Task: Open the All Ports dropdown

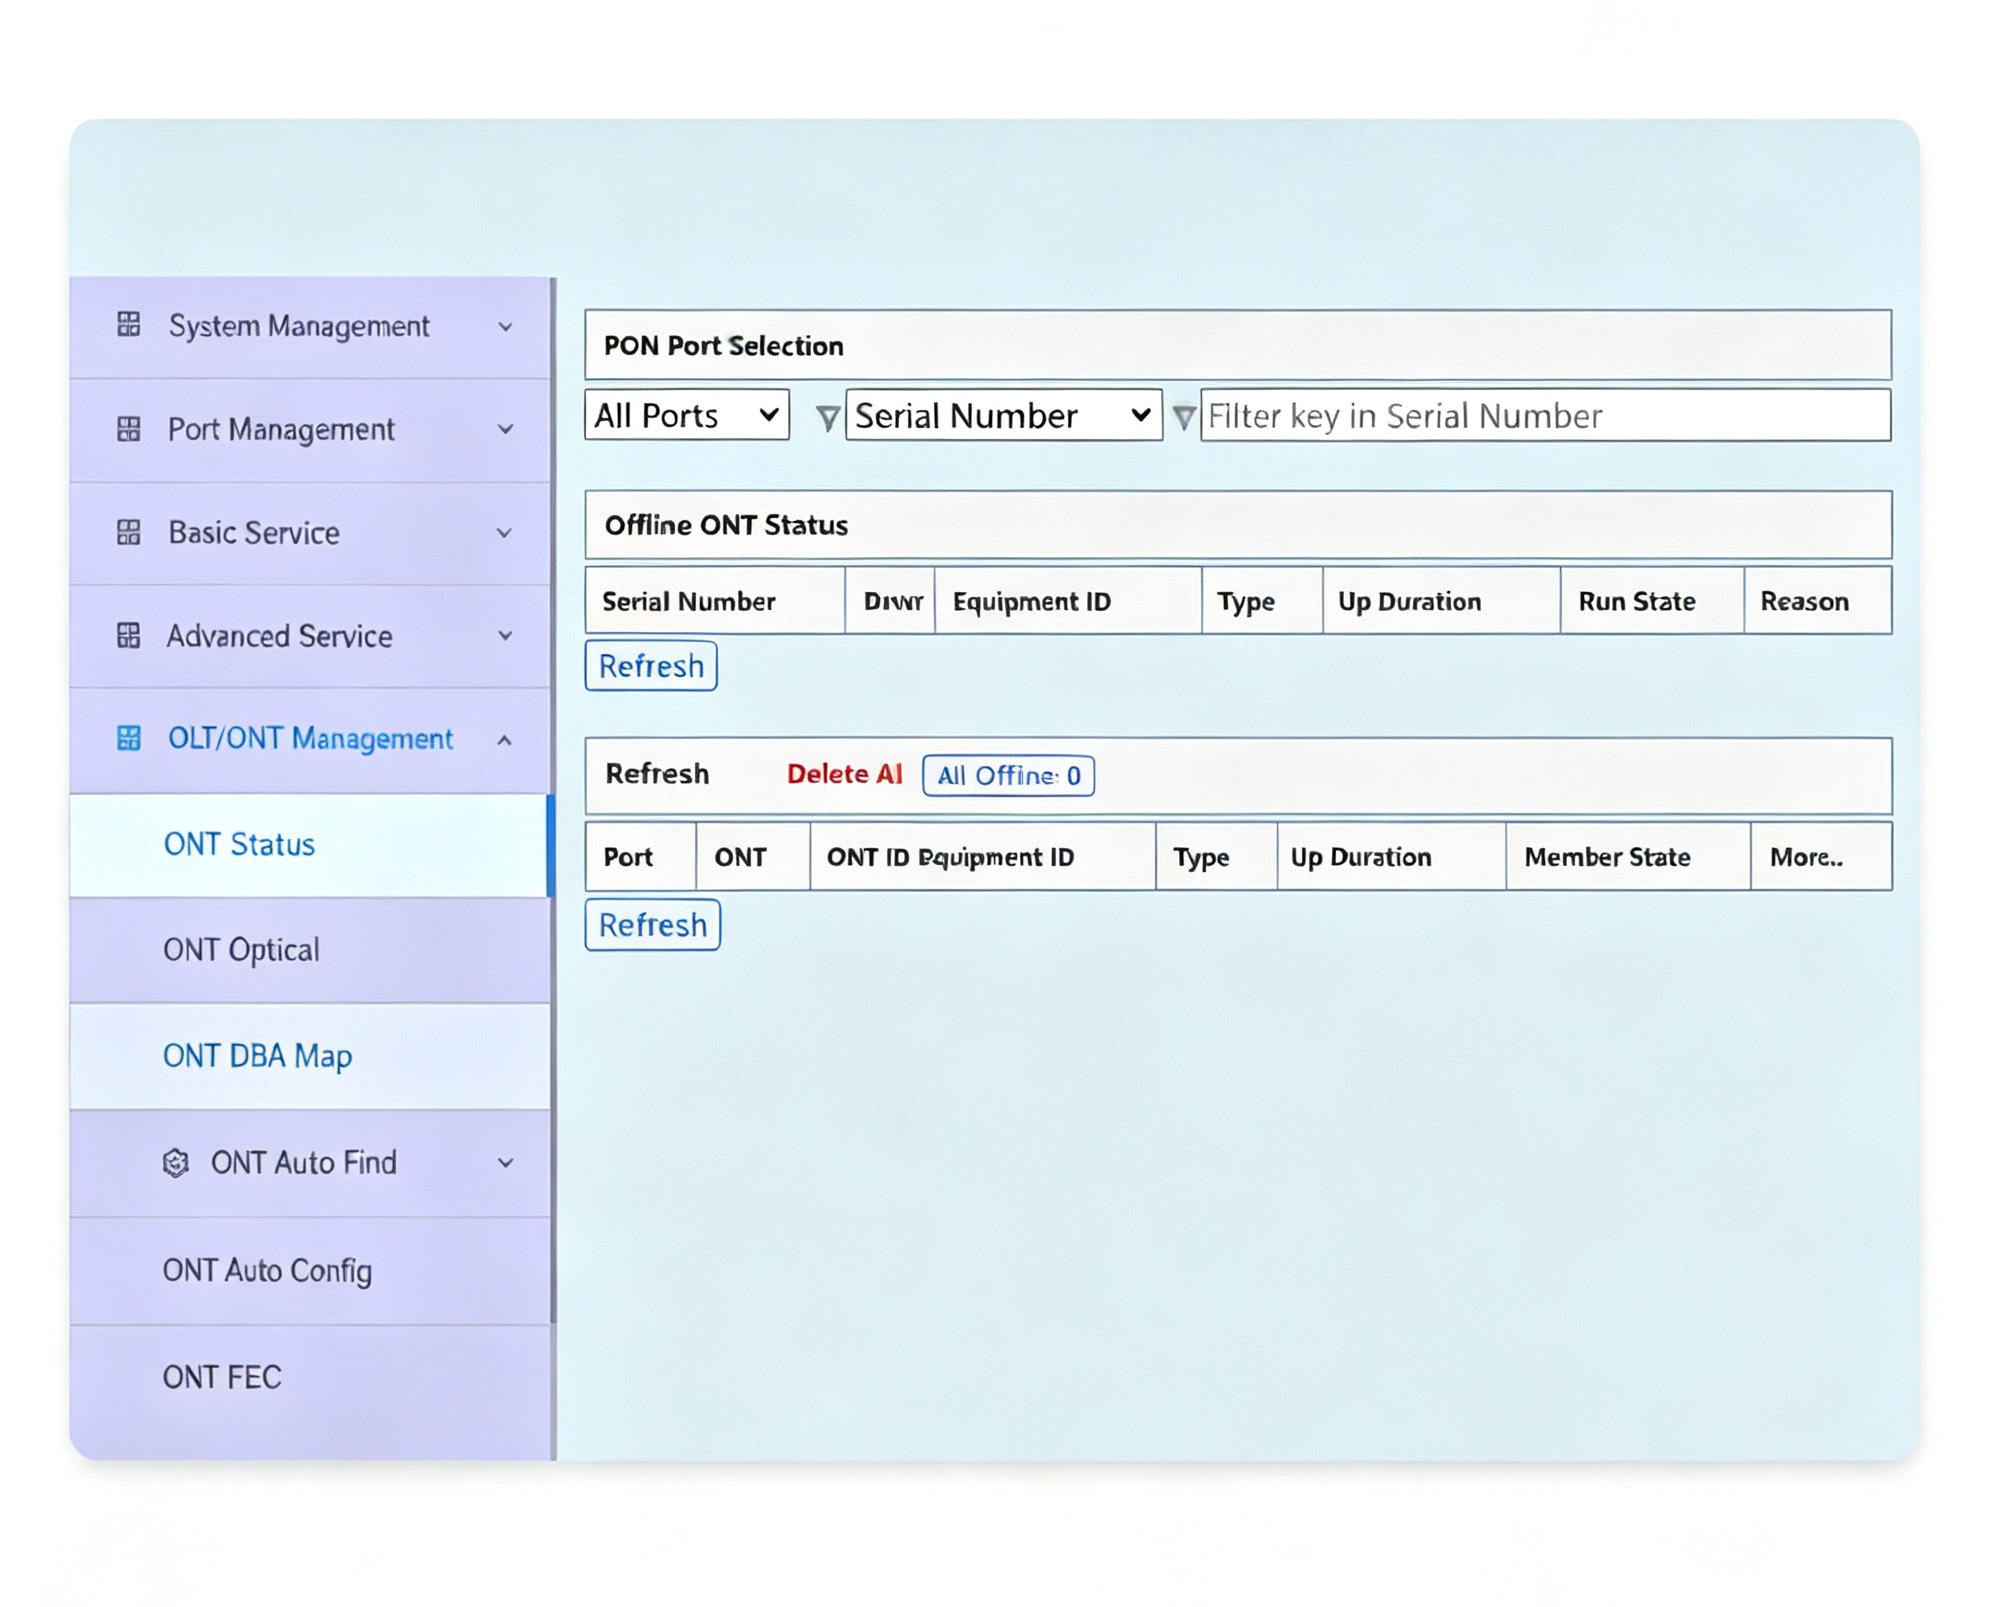Action: coord(687,415)
